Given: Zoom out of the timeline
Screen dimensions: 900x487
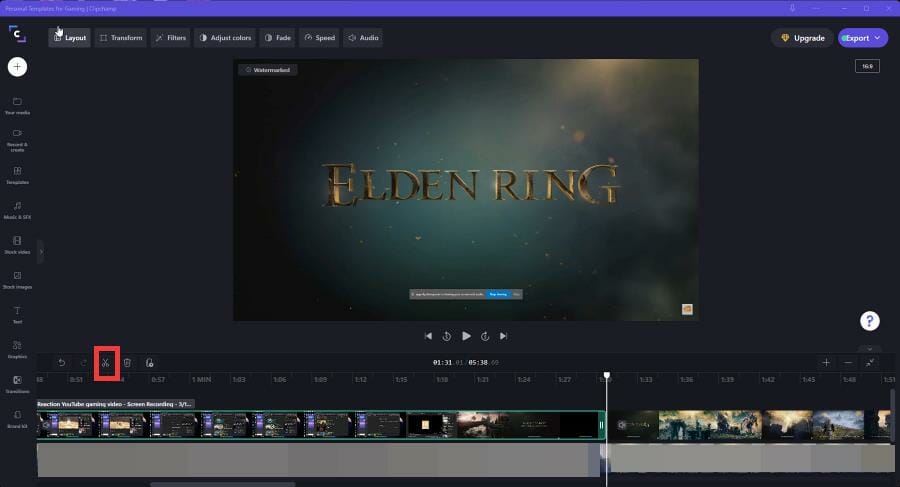Looking at the screenshot, I should pos(848,362).
